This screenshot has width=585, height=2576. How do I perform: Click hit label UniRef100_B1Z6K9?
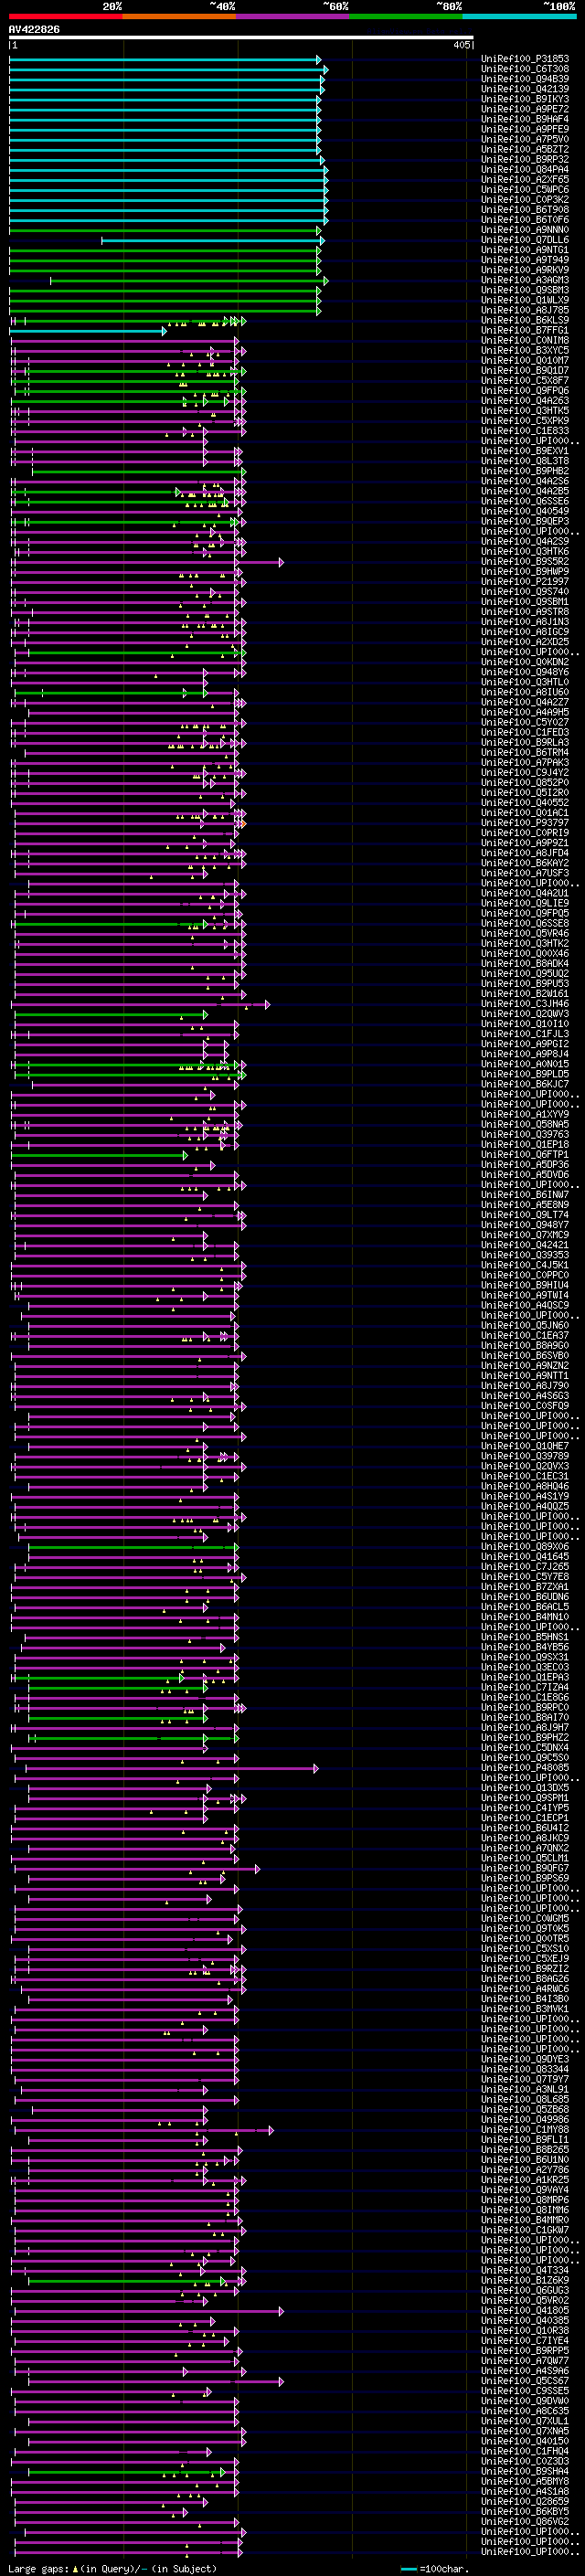pos(525,2280)
